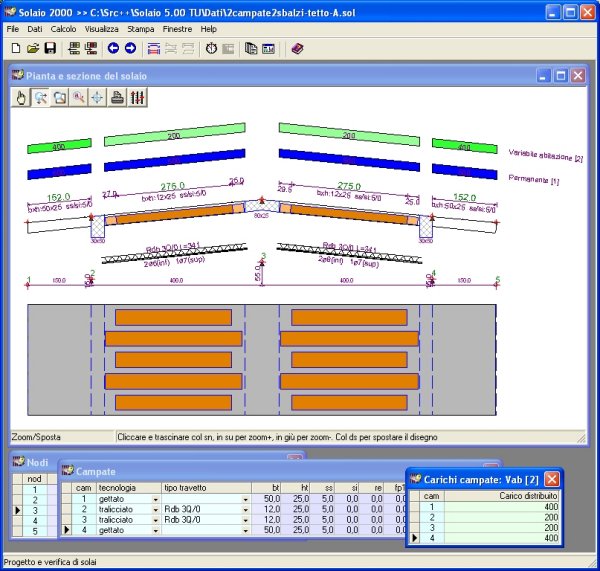Screen dimensions: 600x571
Task: Open the Help menu
Action: [x=209, y=29]
